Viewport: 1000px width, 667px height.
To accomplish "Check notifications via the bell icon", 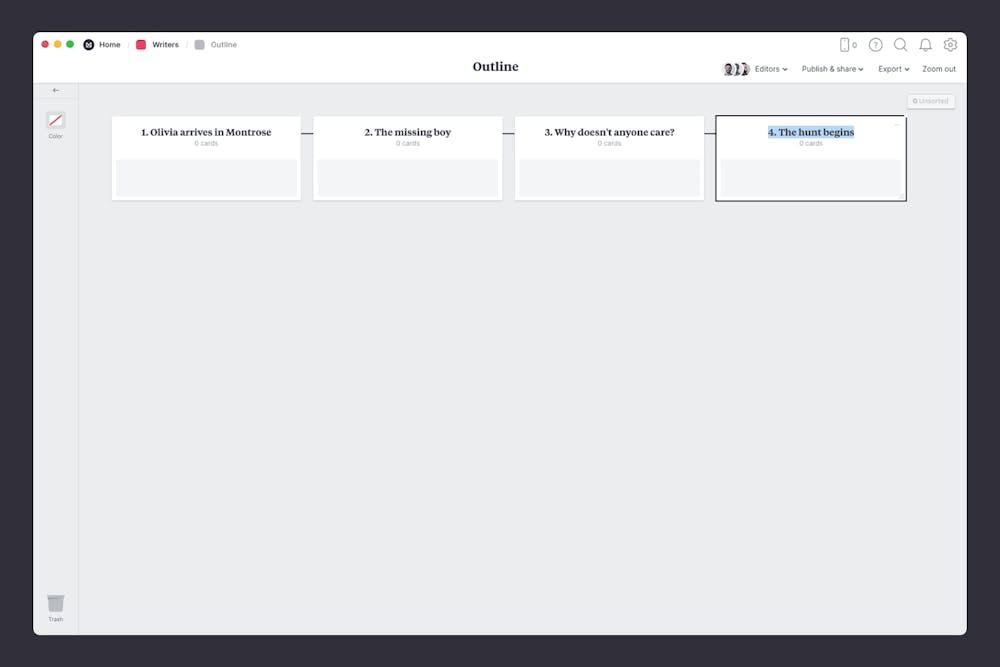I will click(925, 44).
